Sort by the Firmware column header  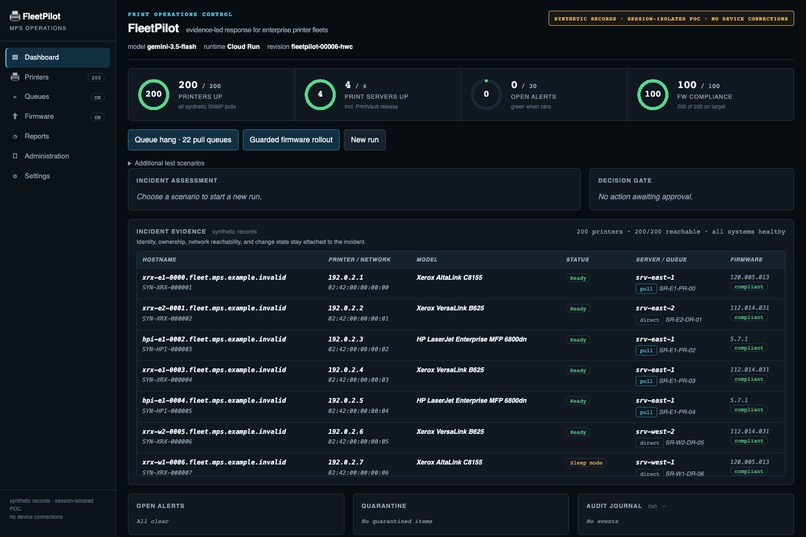pos(746,260)
